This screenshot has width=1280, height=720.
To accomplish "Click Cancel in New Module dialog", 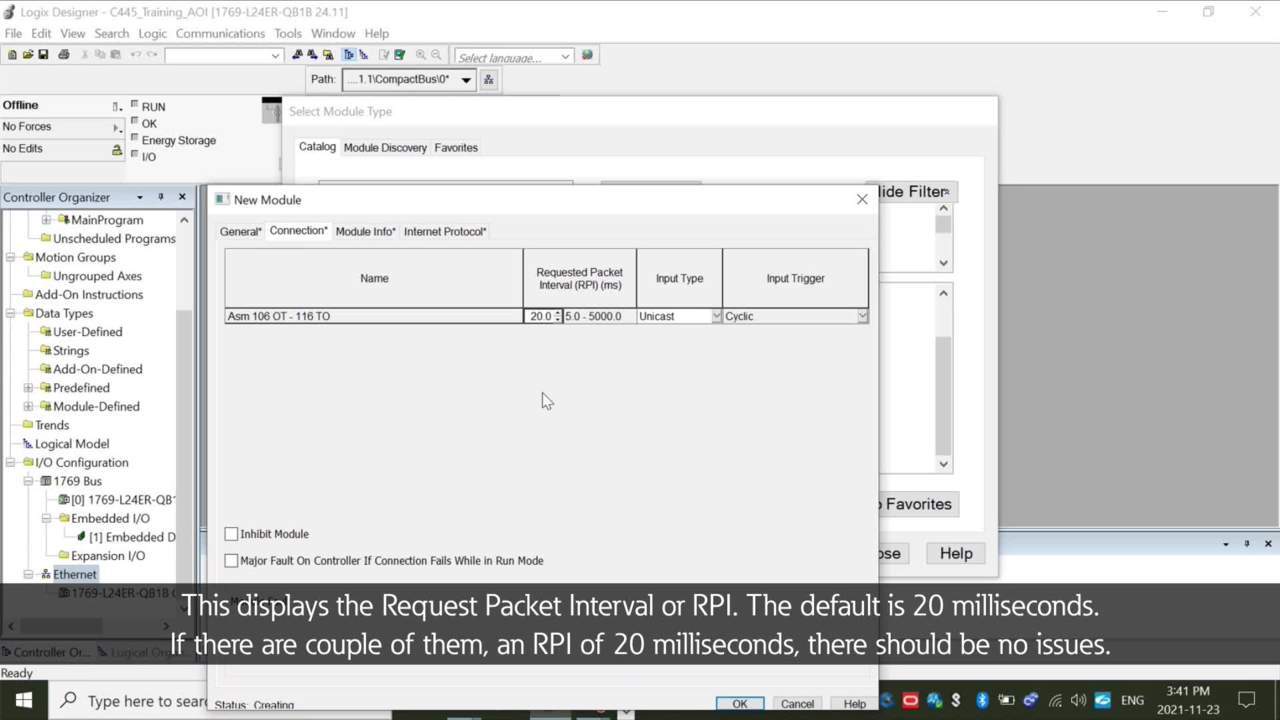I will 797,704.
